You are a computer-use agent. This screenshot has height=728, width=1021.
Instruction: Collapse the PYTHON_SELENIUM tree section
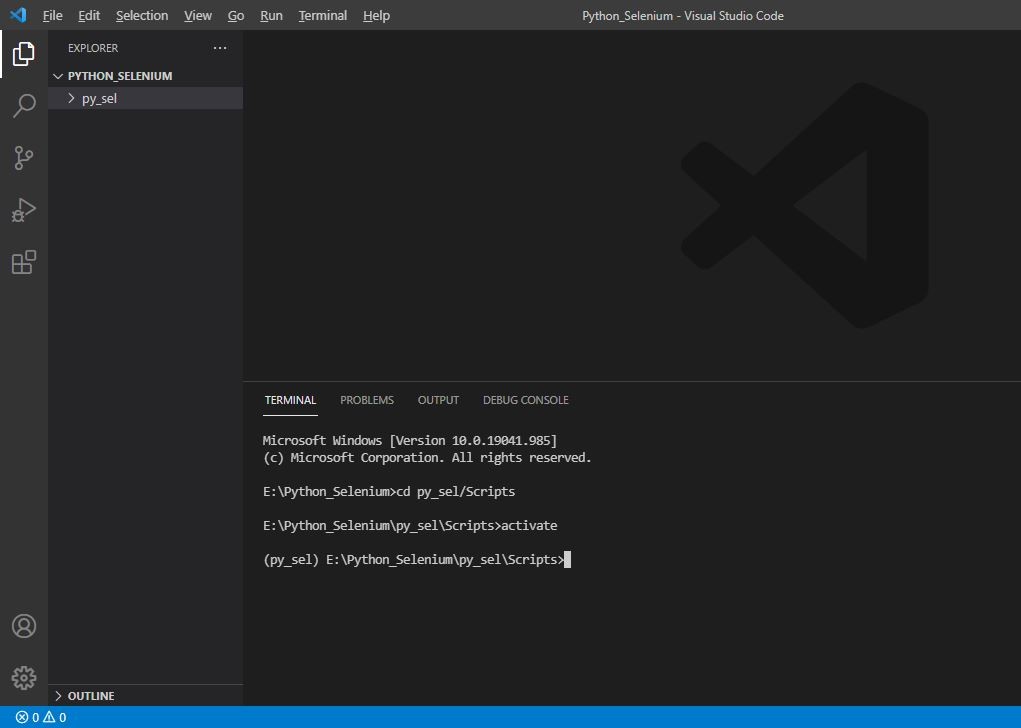click(58, 75)
